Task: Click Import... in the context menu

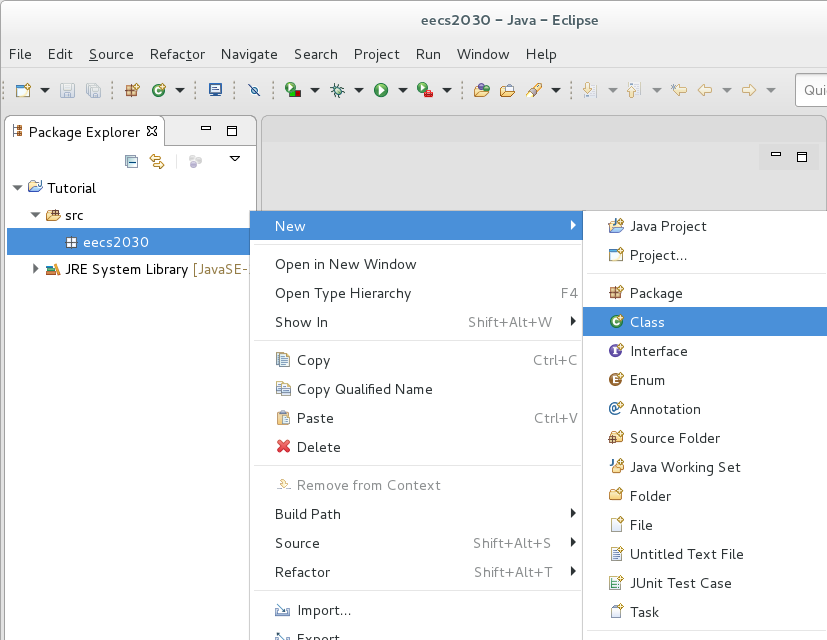Action: (x=416, y=610)
